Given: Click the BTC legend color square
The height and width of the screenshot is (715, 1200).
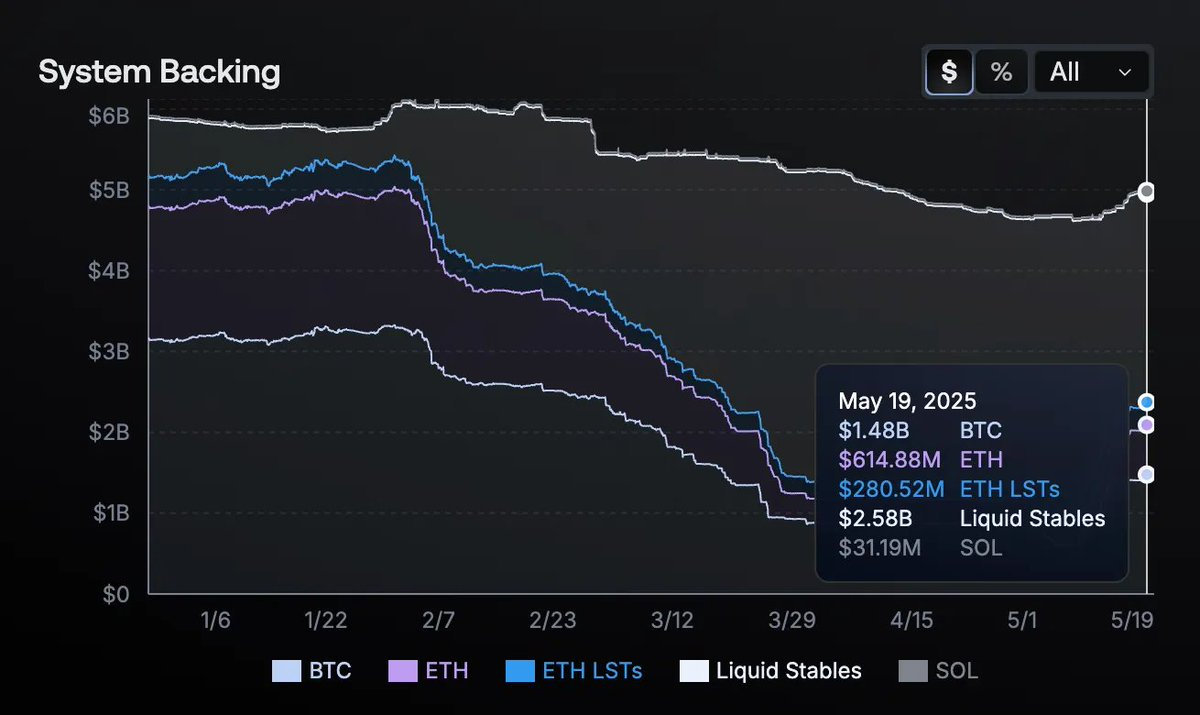Looking at the screenshot, I should click(x=286, y=670).
